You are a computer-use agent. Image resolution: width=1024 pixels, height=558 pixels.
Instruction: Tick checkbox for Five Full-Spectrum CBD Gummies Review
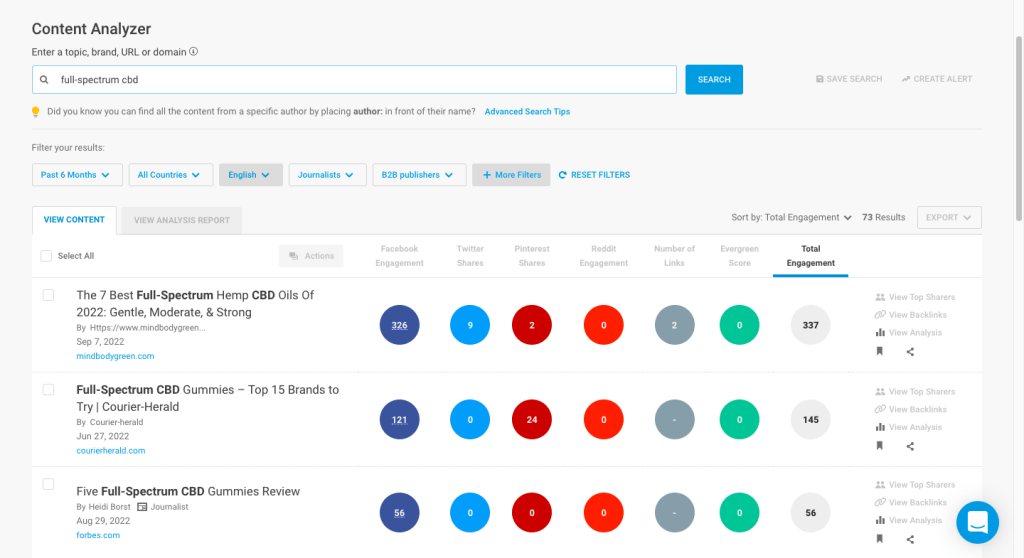point(48,484)
